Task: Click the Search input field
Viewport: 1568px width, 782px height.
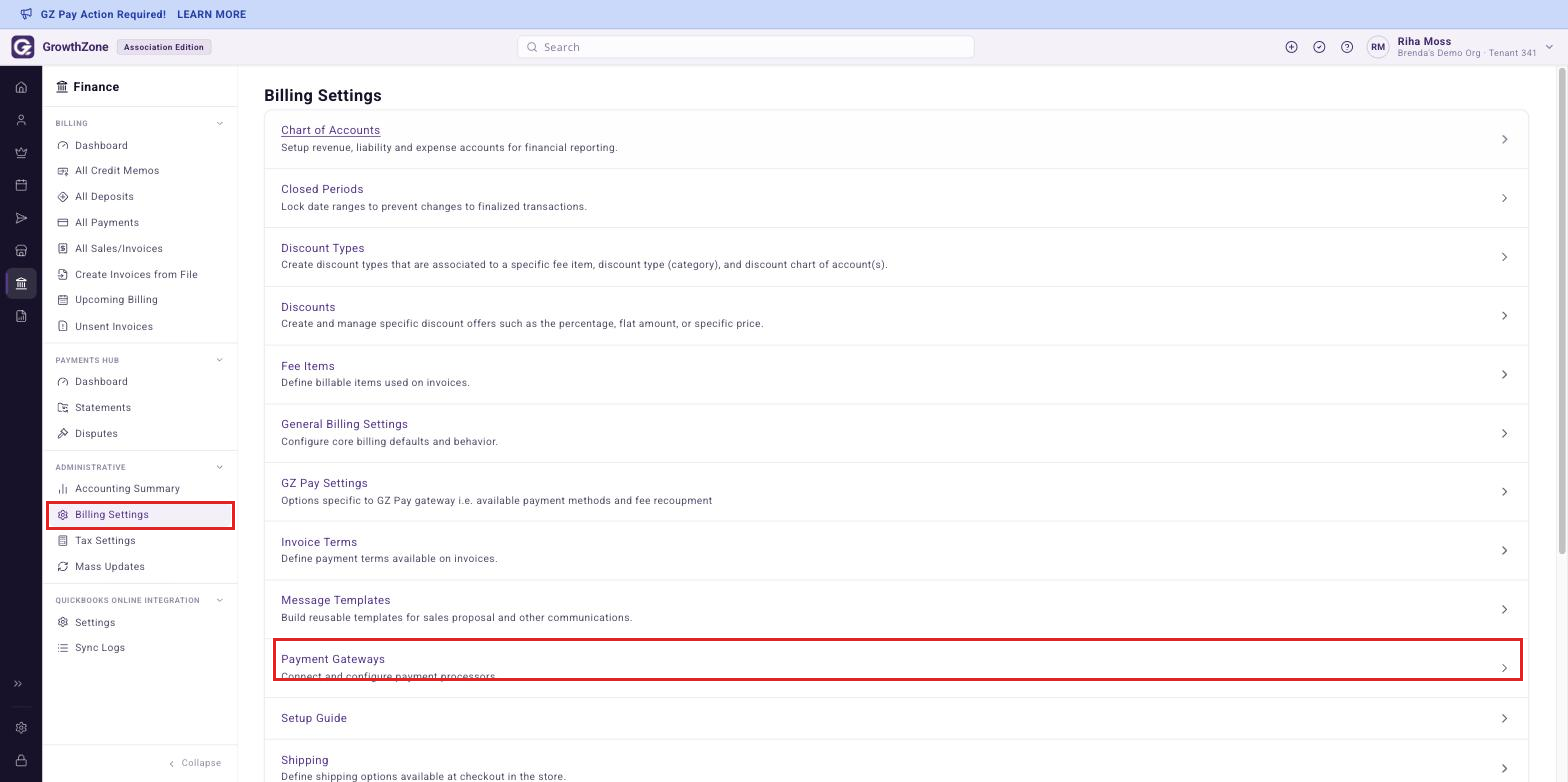Action: click(x=746, y=47)
